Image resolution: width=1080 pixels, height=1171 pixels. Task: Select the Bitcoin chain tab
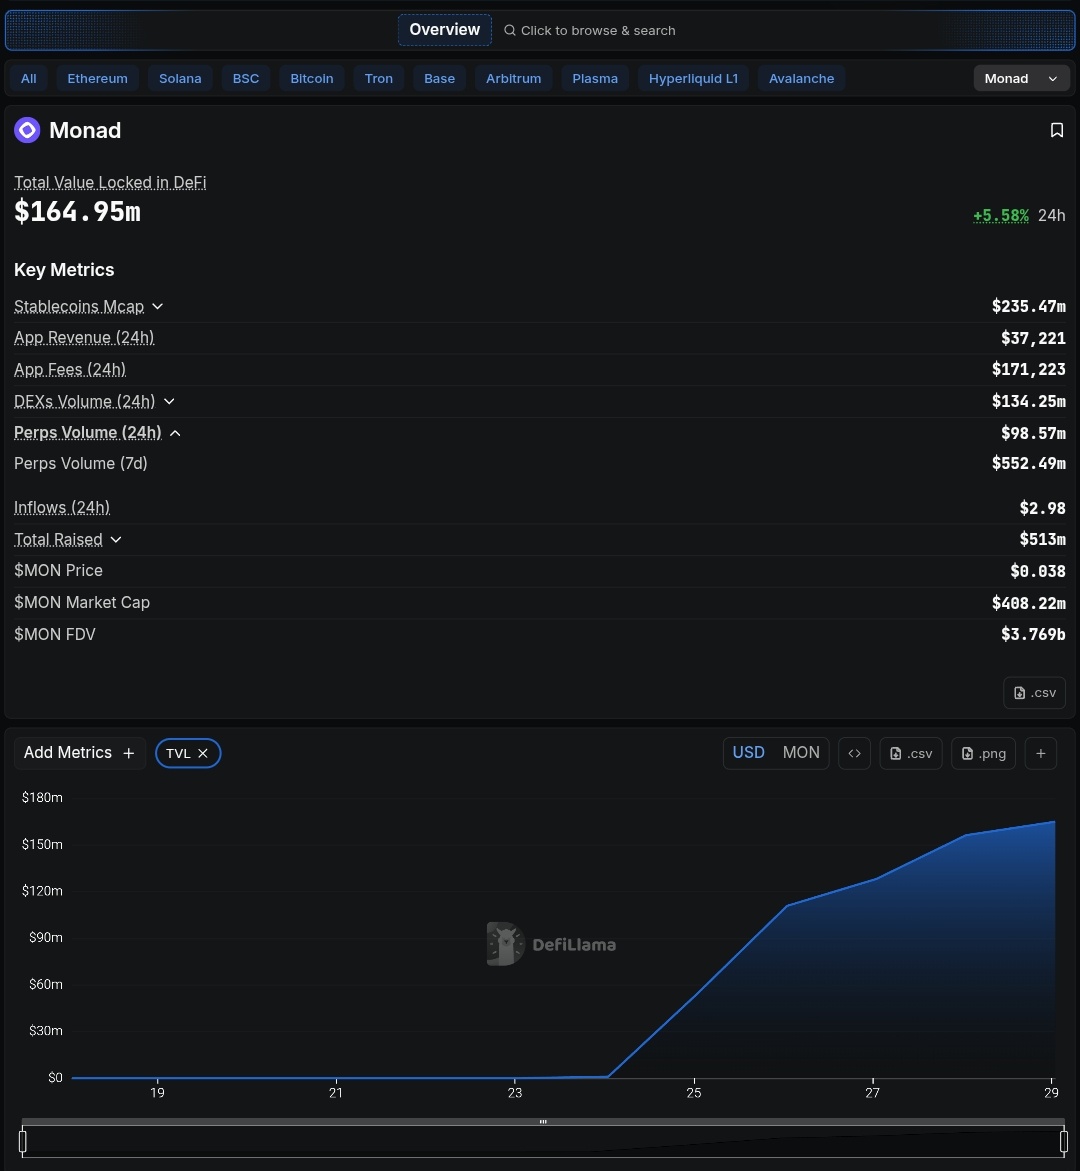311,78
